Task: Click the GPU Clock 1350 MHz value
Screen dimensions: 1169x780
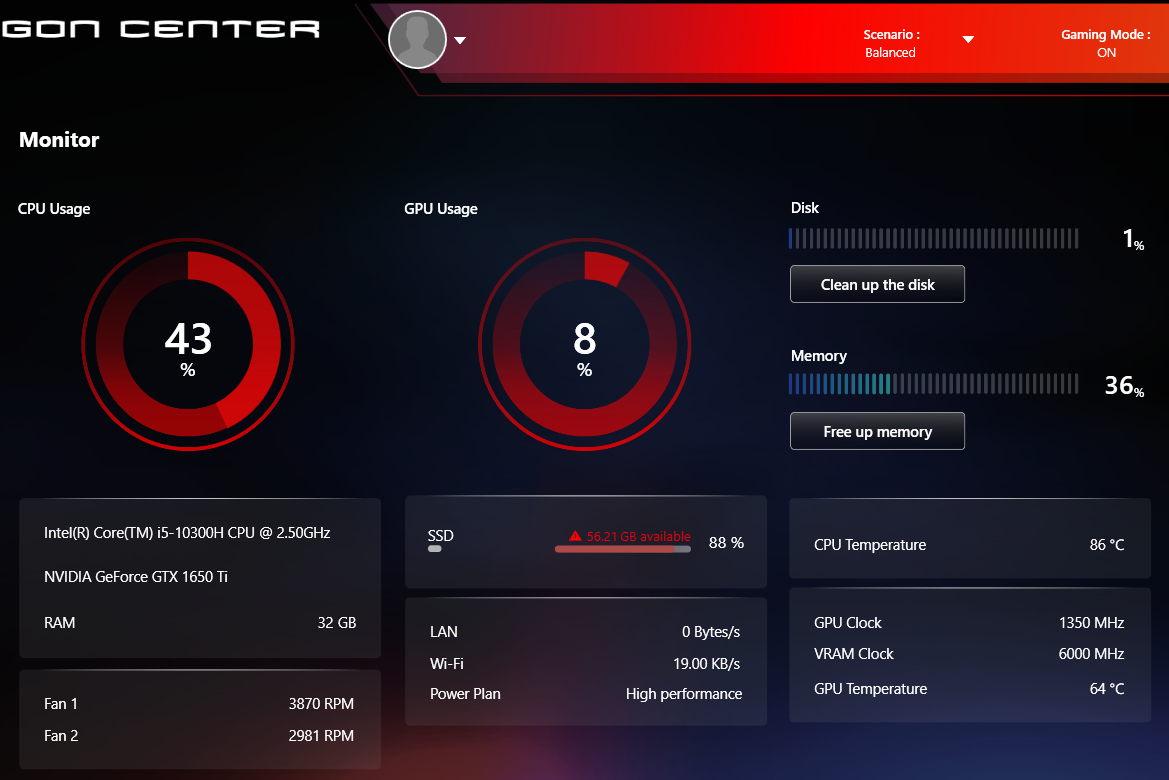Action: [x=1091, y=623]
